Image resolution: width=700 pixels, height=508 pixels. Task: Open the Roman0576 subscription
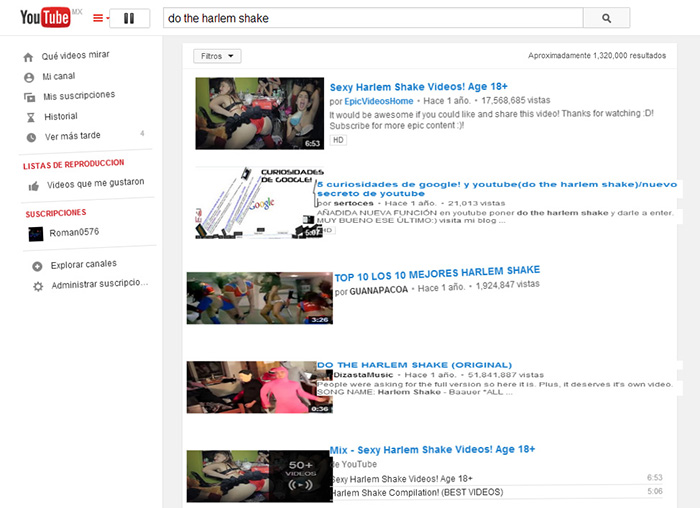click(74, 232)
